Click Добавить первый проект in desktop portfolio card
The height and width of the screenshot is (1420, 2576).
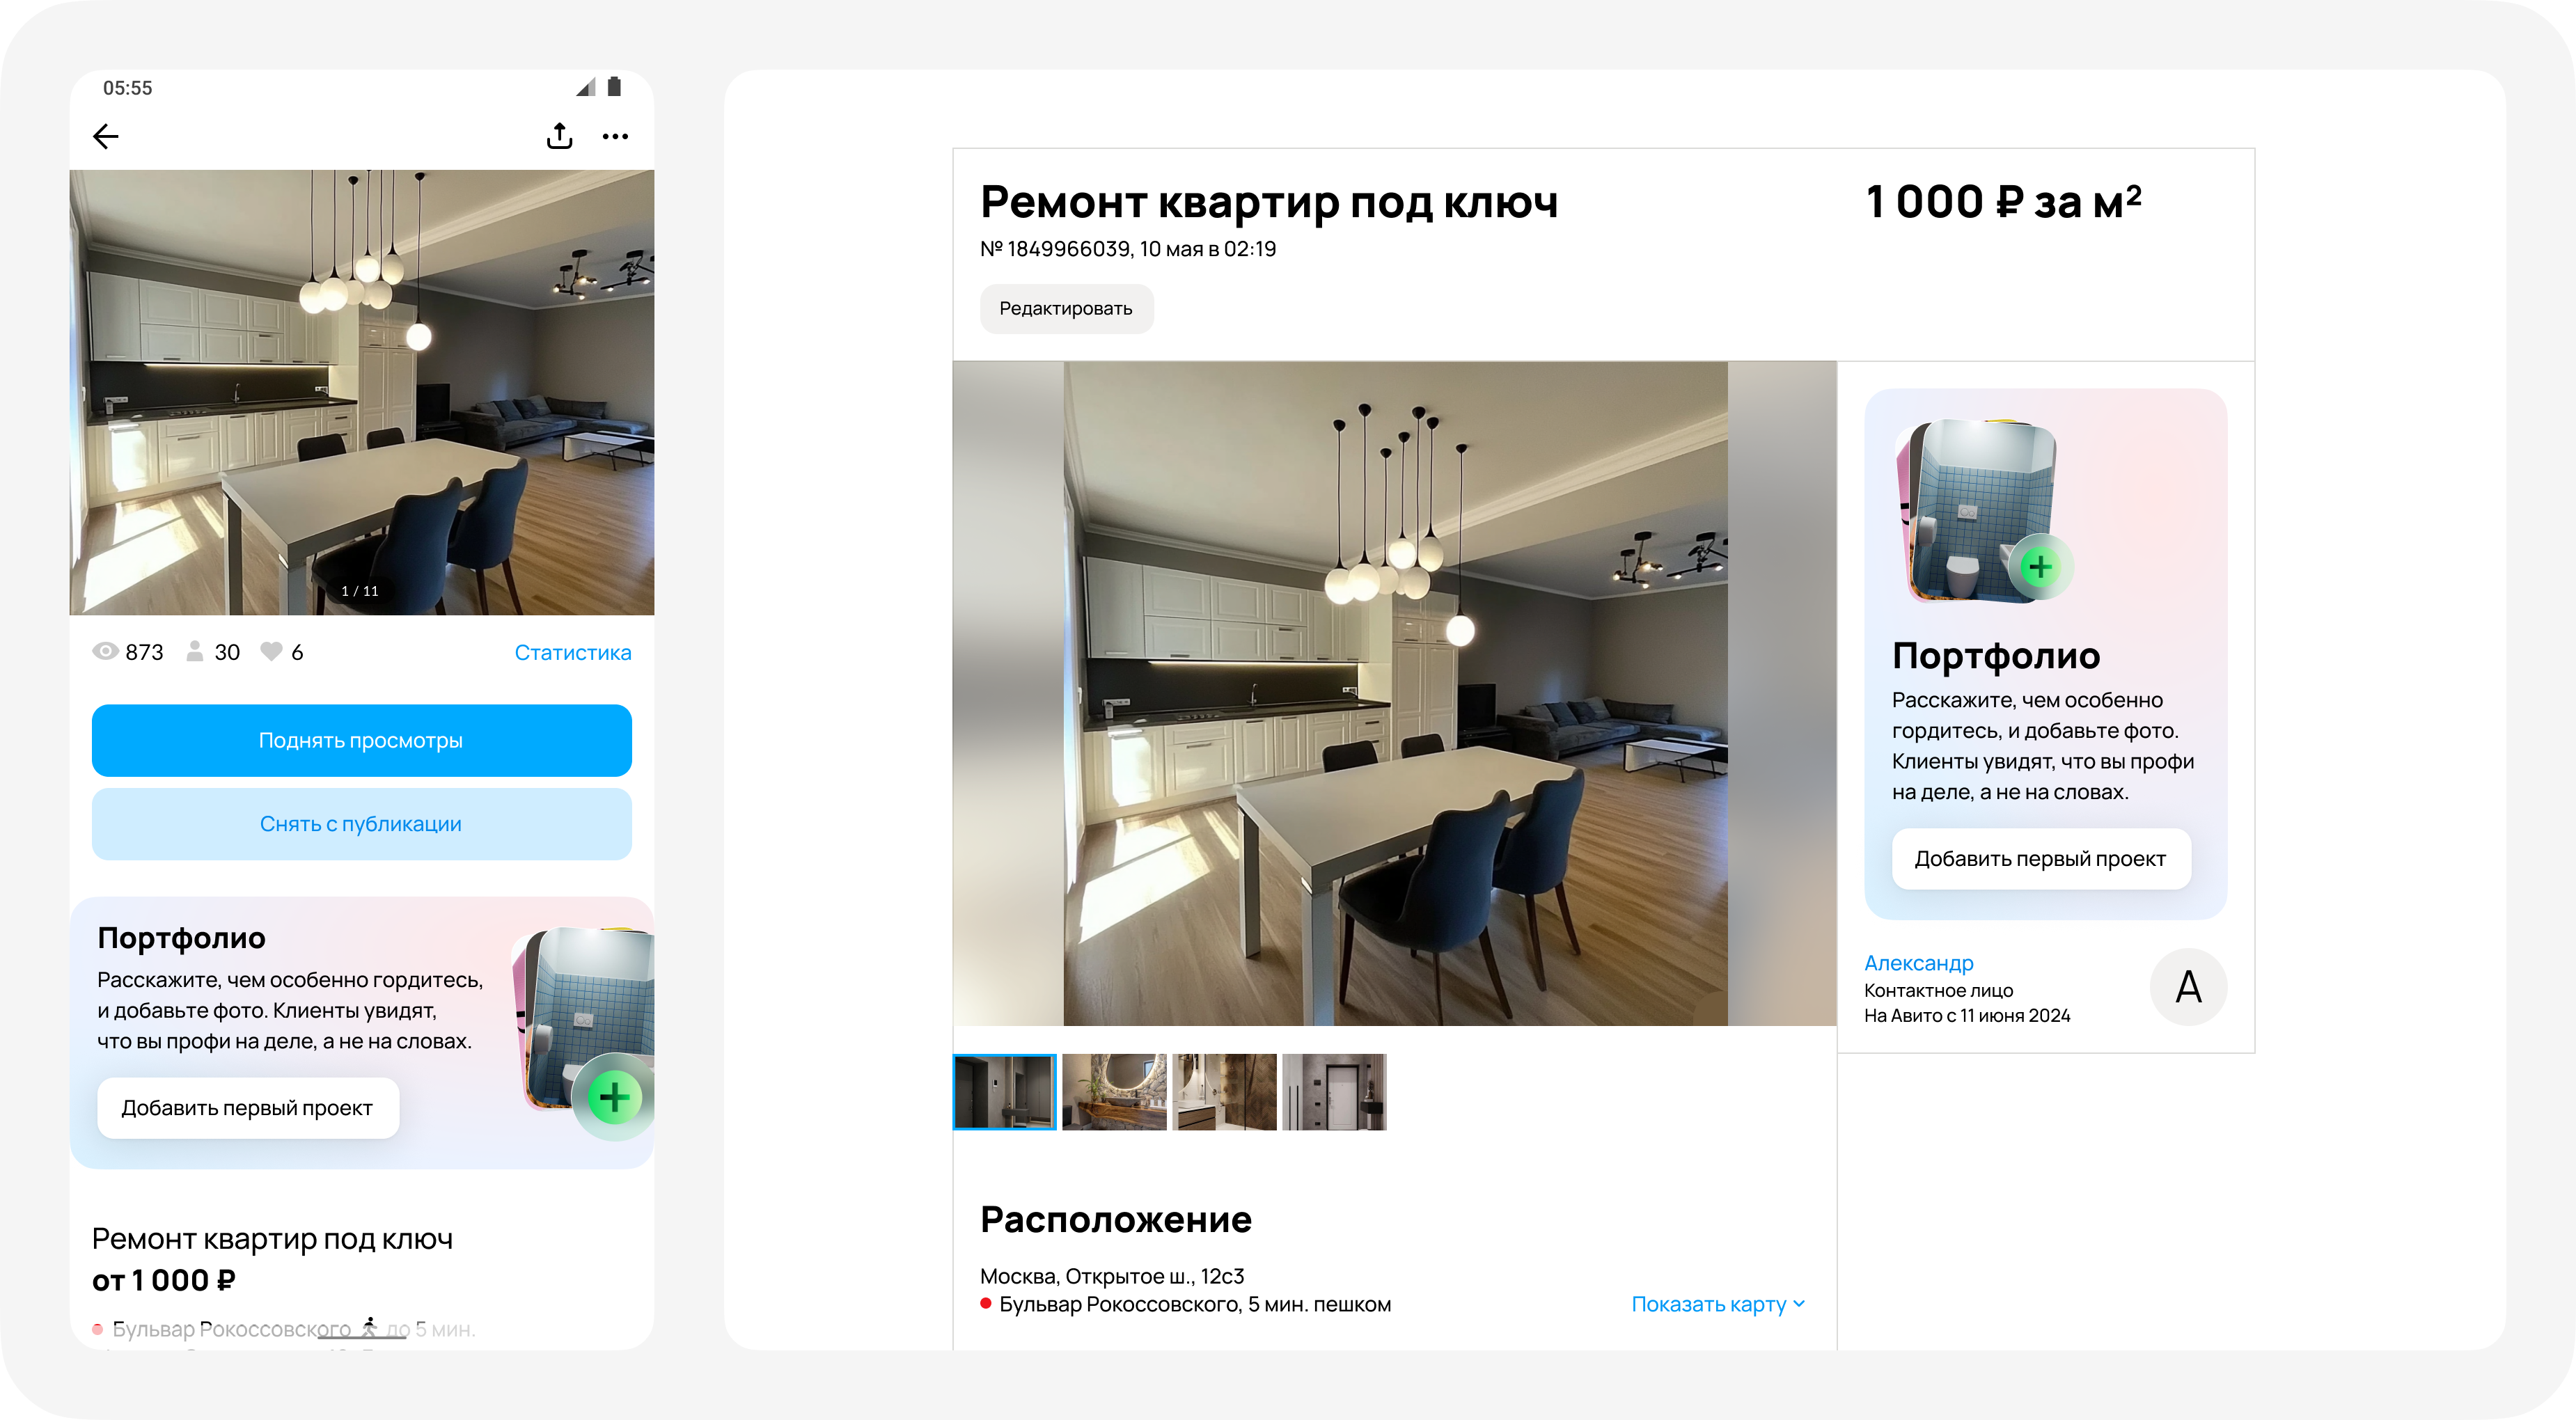point(2040,858)
